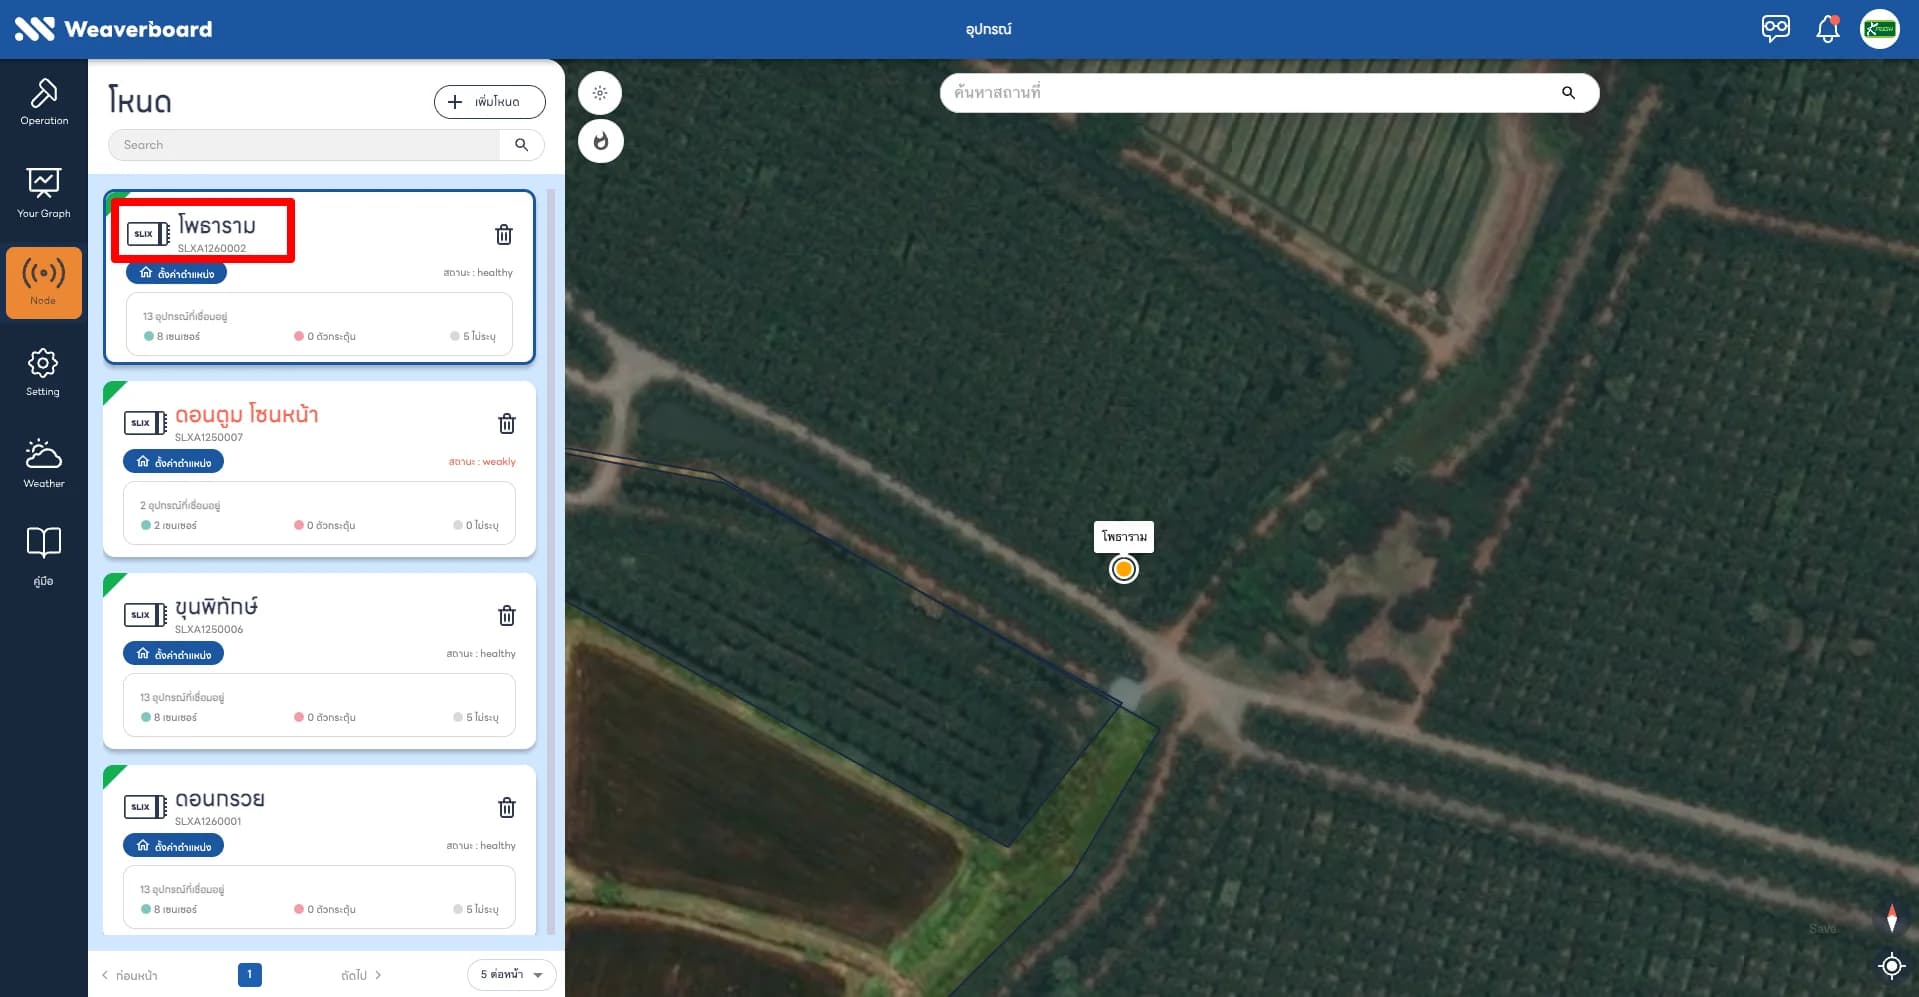Go to next page of nodes
Screen dimensions: 1919x997
361,975
